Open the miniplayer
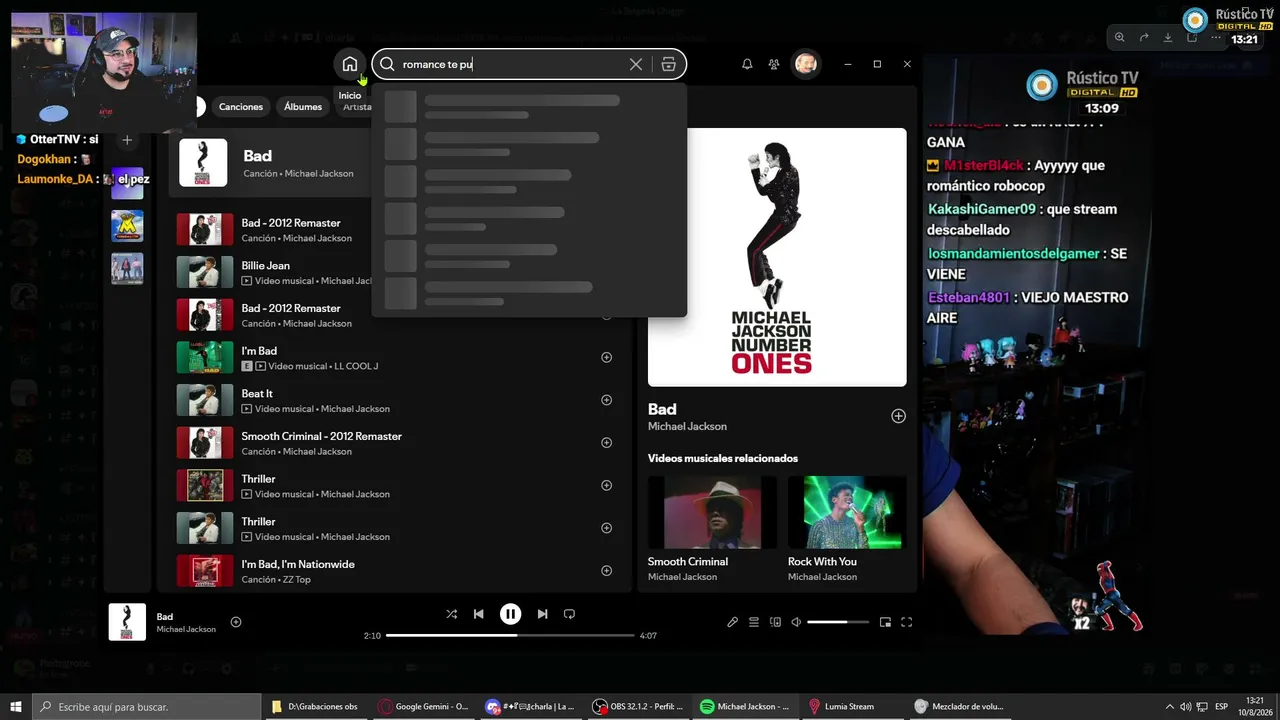Image resolution: width=1280 pixels, height=720 pixels. pyautogui.click(x=885, y=622)
